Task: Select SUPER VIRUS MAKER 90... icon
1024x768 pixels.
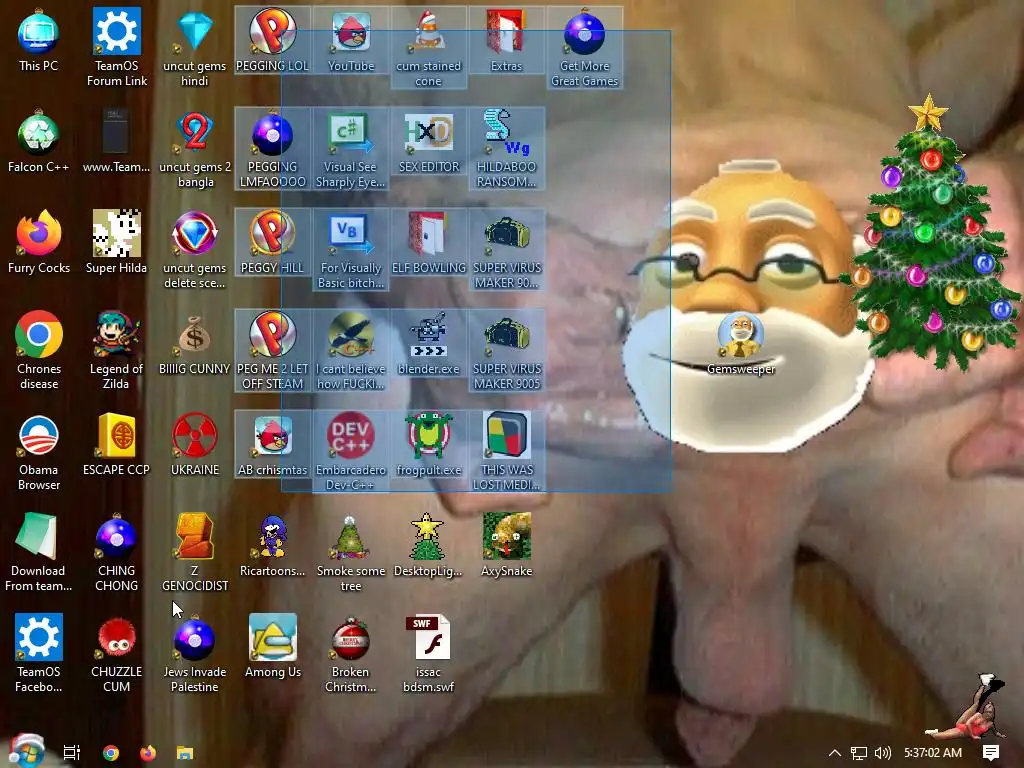Action: click(506, 250)
